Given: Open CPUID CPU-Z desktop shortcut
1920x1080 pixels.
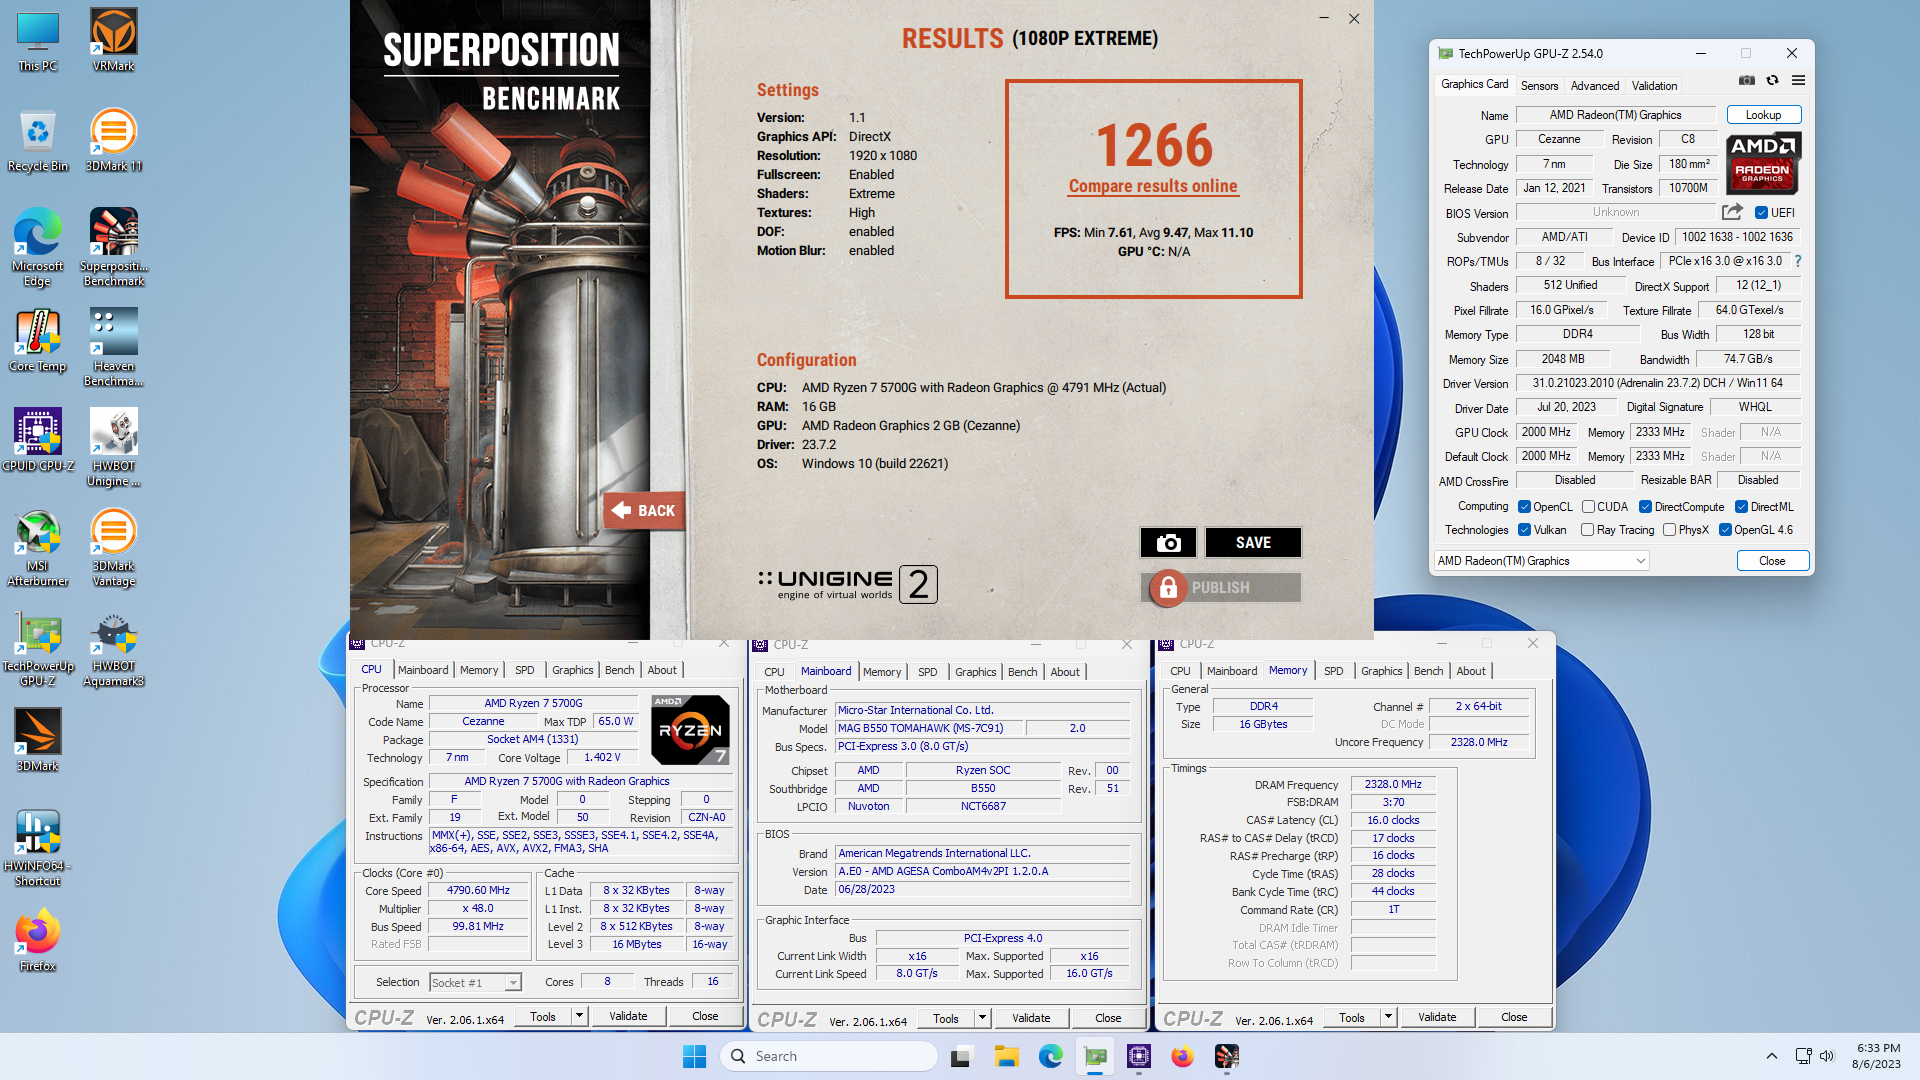Looking at the screenshot, I should click(38, 440).
